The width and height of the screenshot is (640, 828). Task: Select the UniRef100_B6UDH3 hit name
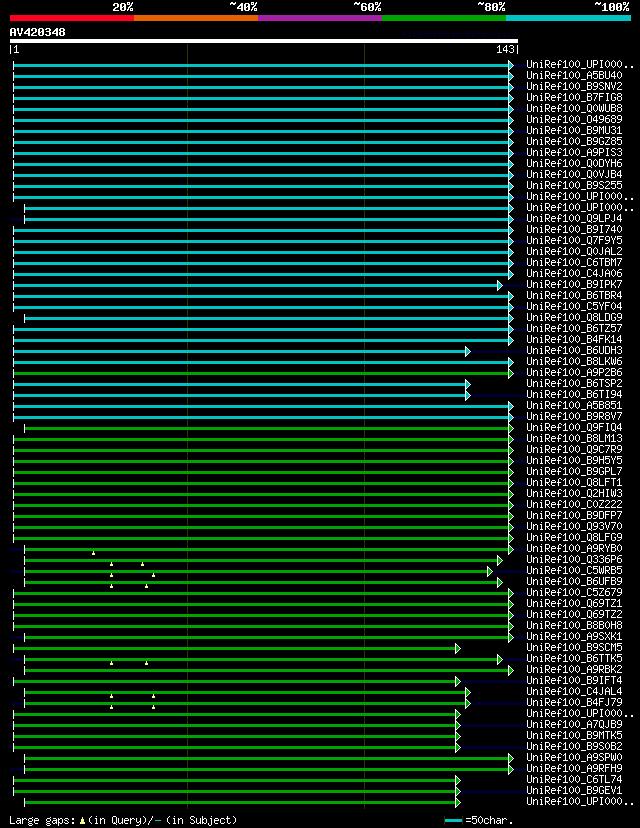(x=574, y=351)
